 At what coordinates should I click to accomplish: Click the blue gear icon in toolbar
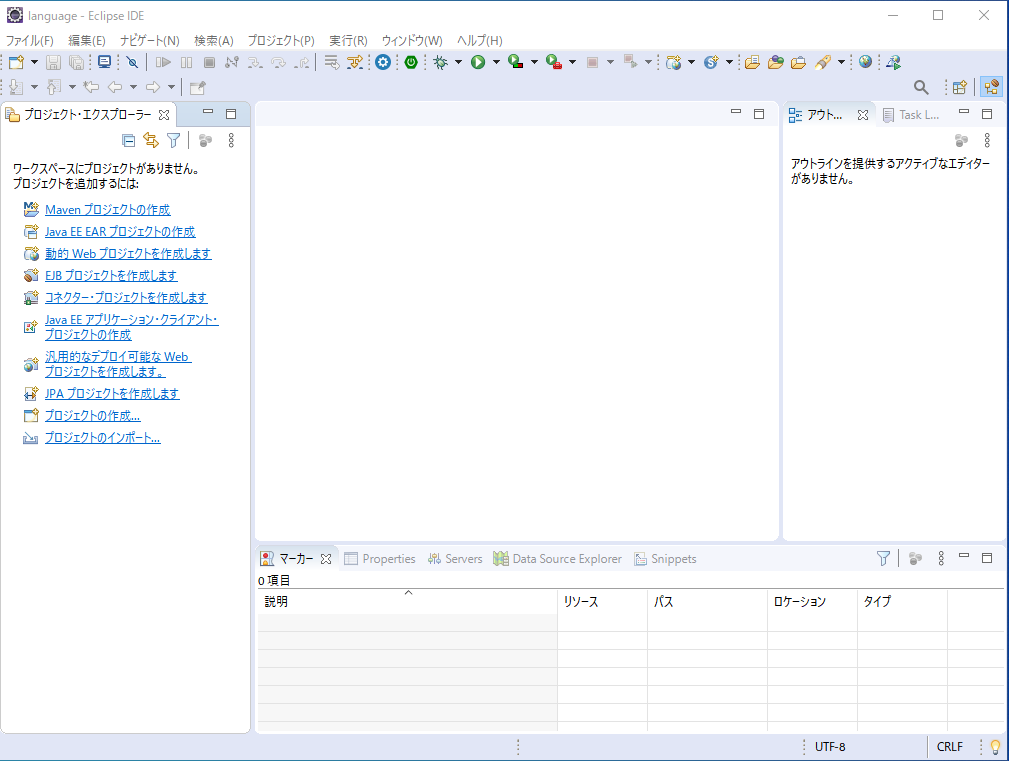coord(383,62)
